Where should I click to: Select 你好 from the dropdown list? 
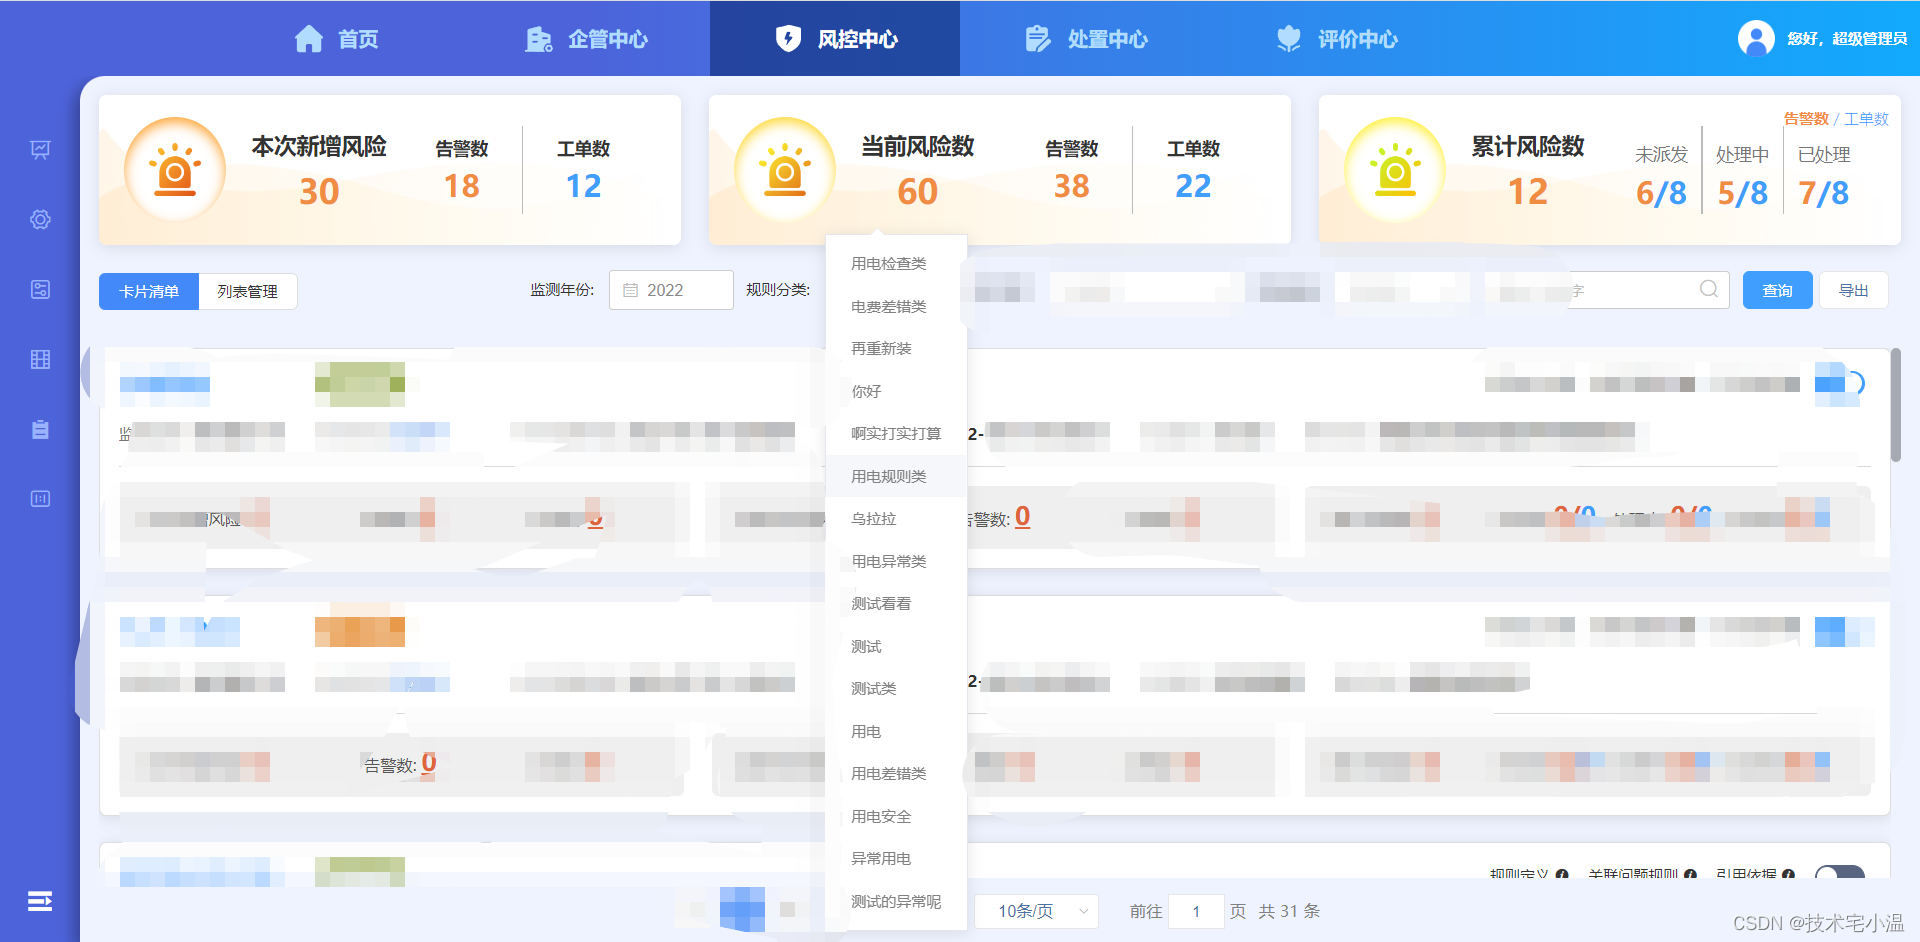coord(896,391)
